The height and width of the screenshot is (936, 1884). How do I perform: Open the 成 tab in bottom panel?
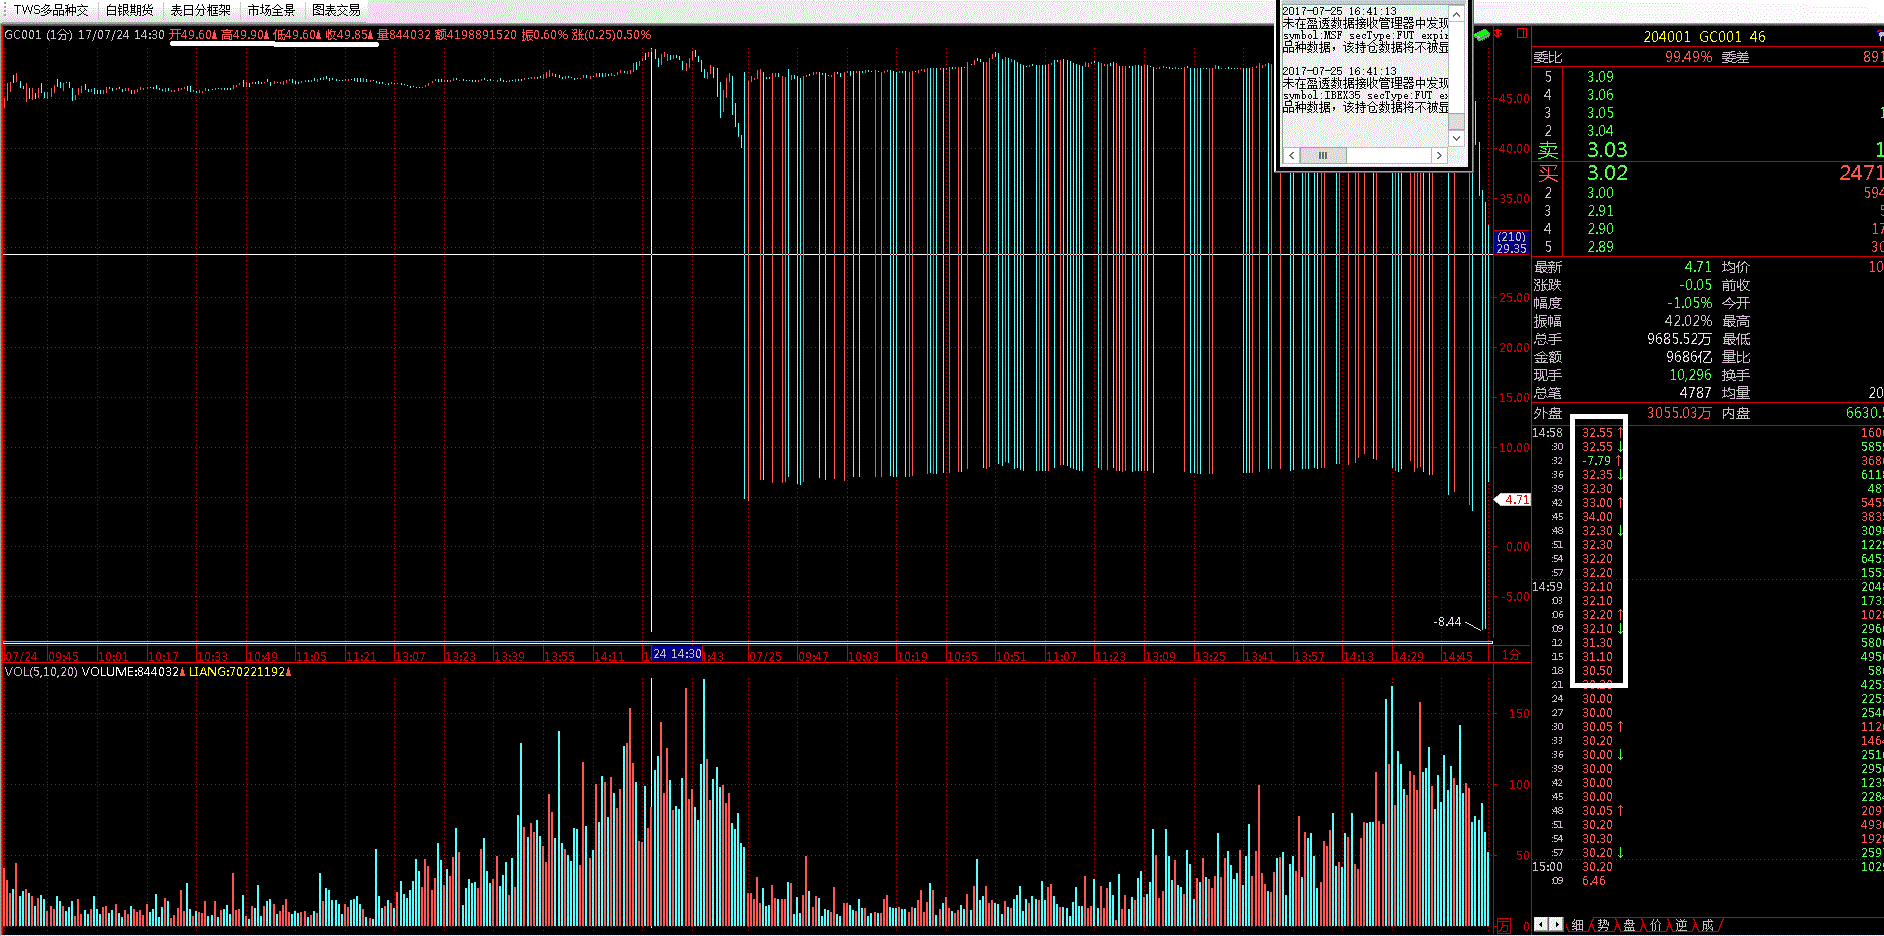pyautogui.click(x=1707, y=925)
